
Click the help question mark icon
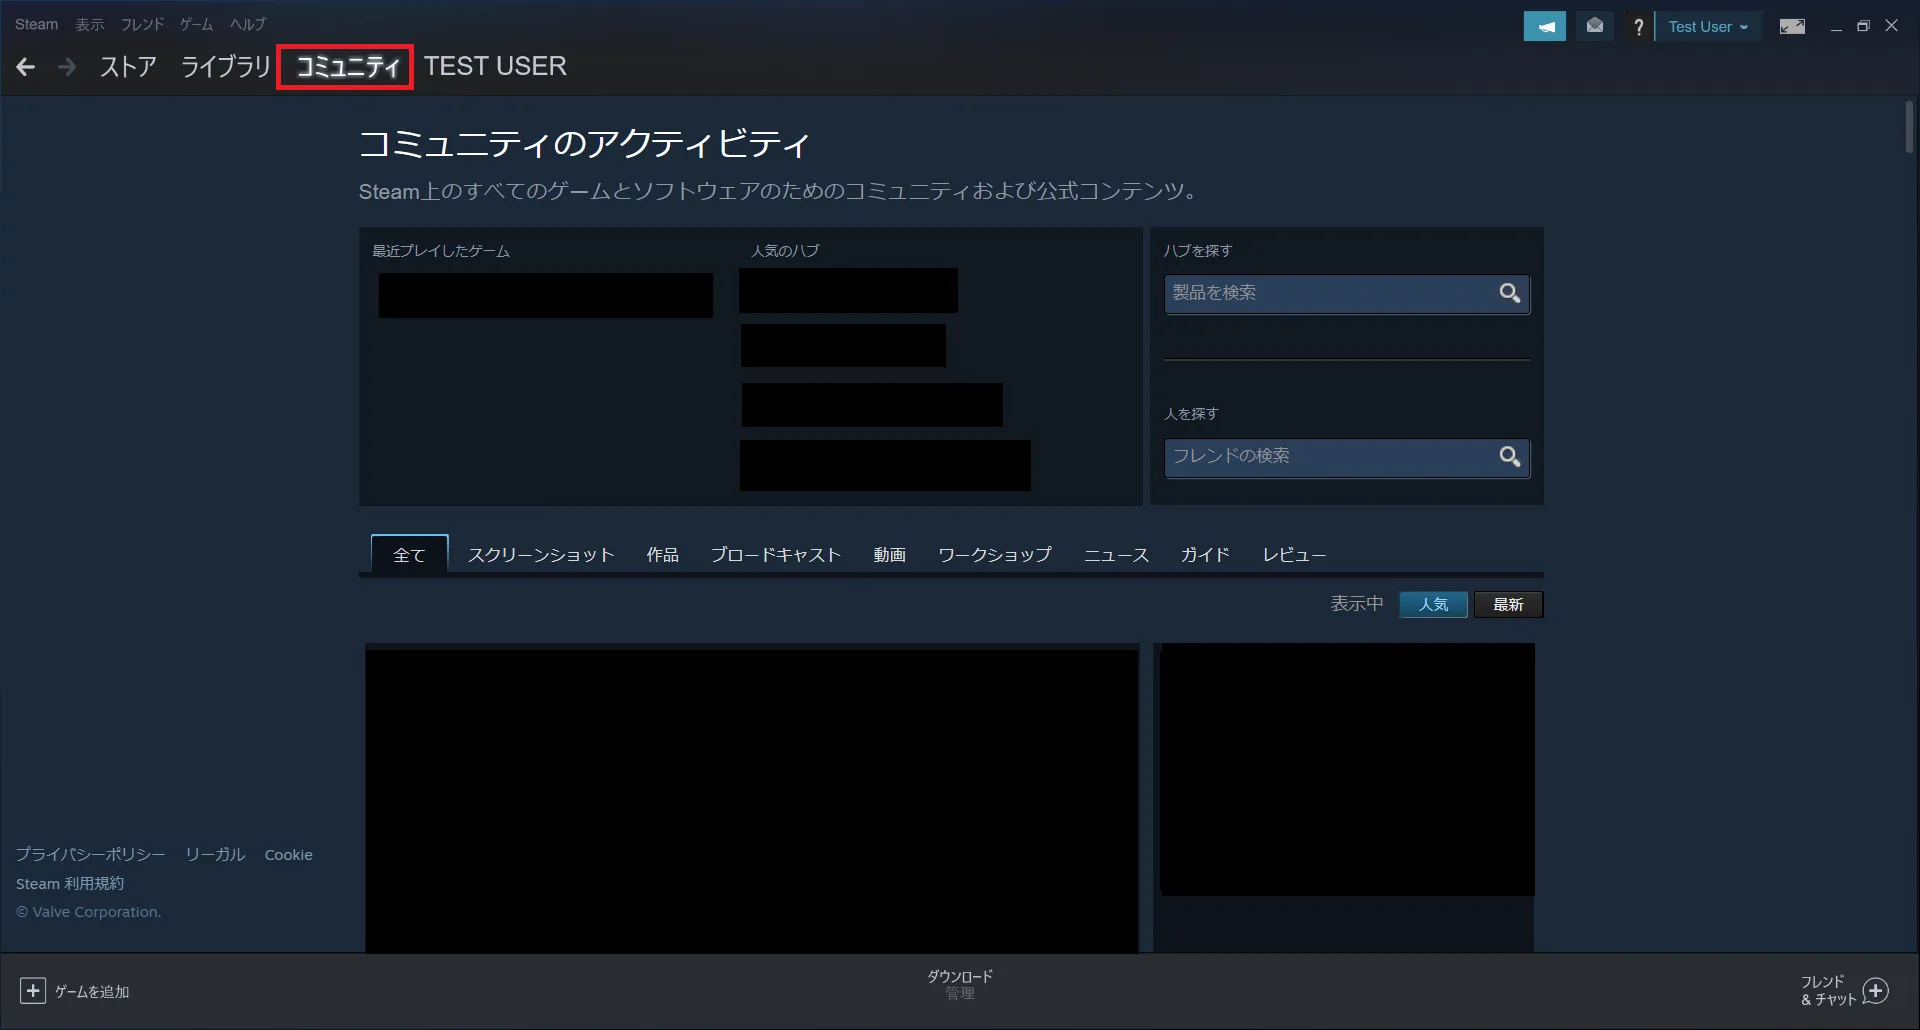[x=1638, y=27]
